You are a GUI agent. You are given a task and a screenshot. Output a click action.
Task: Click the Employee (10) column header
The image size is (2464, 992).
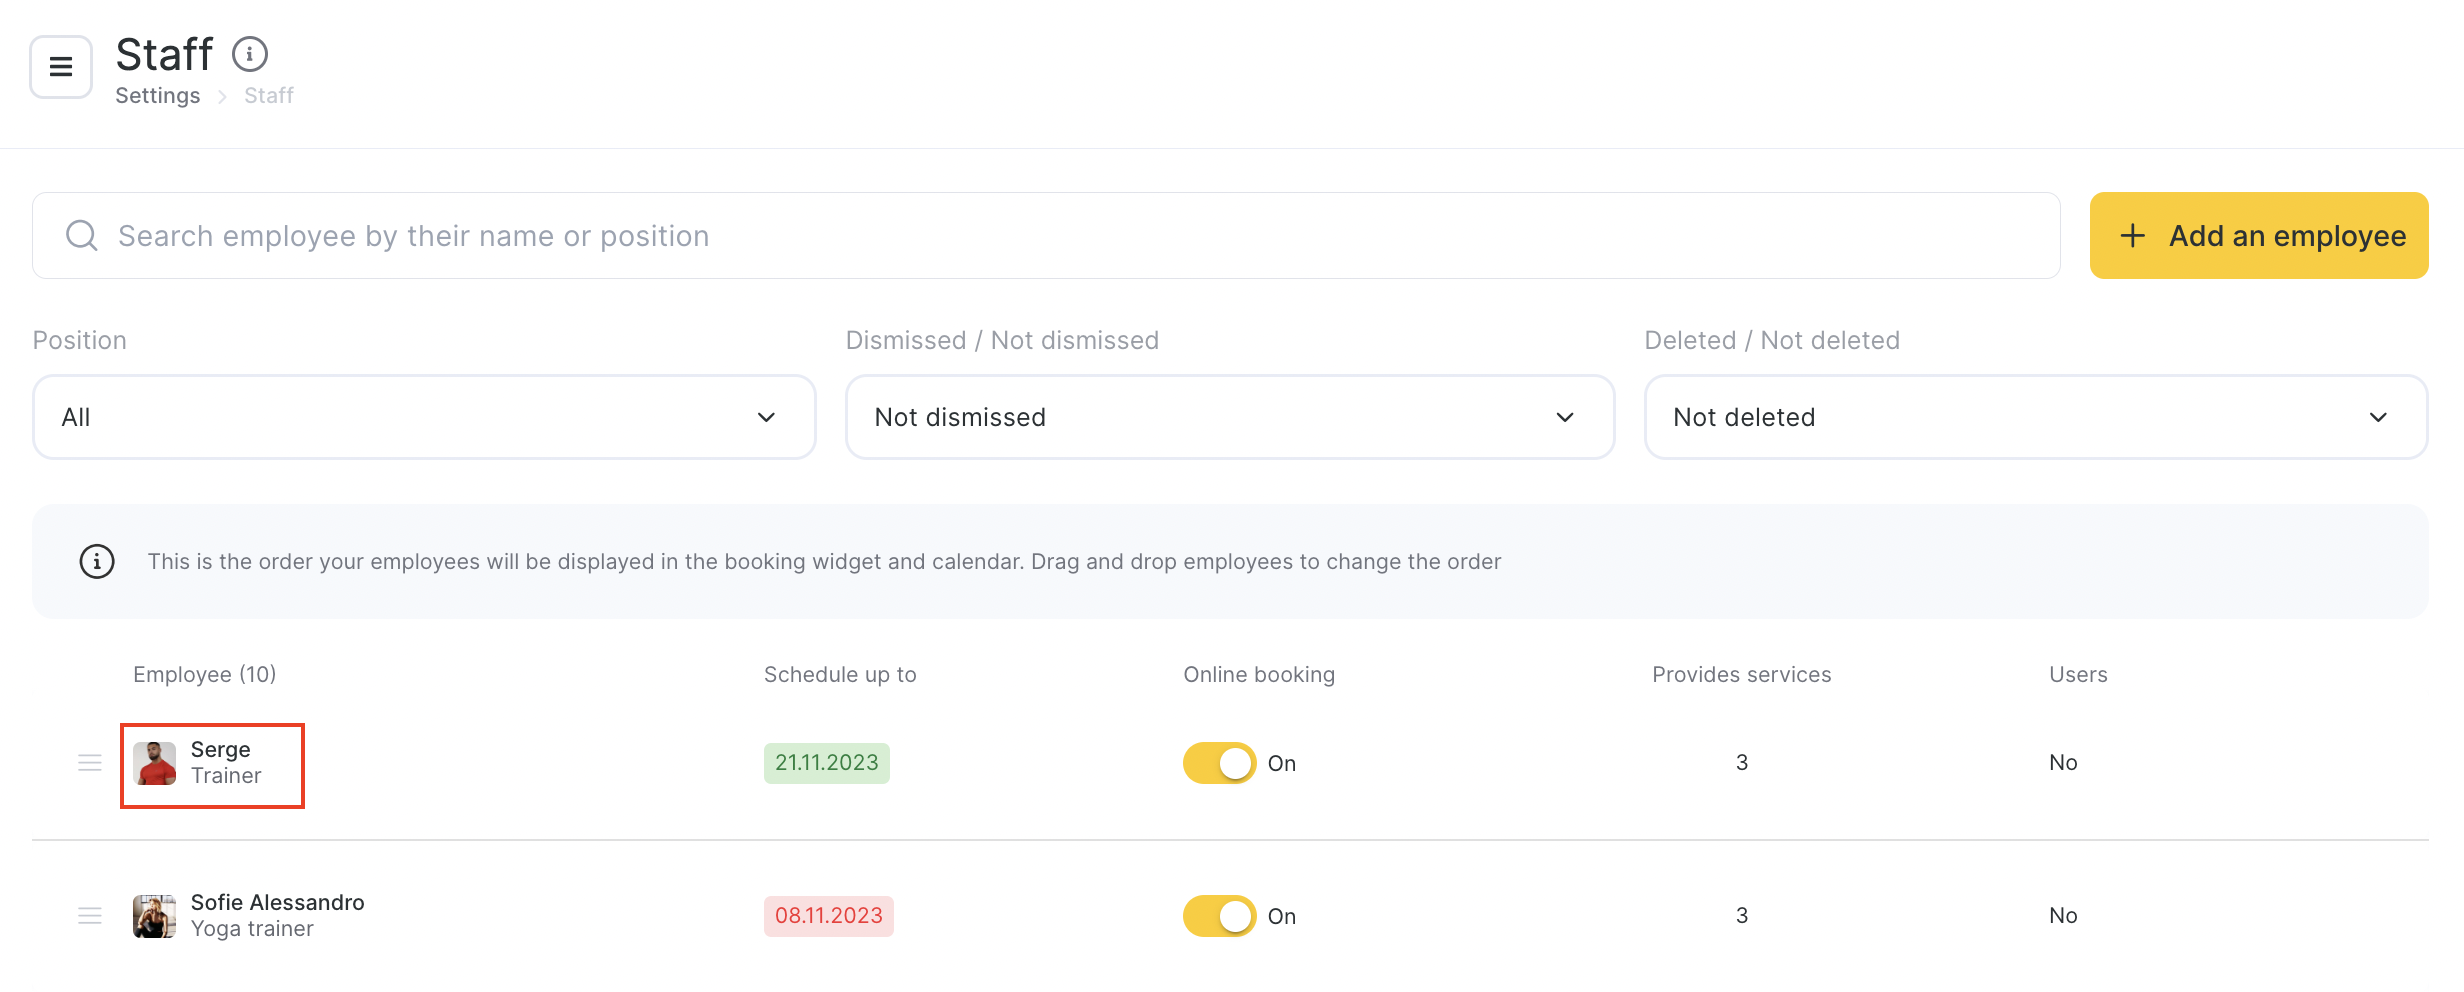[205, 675]
